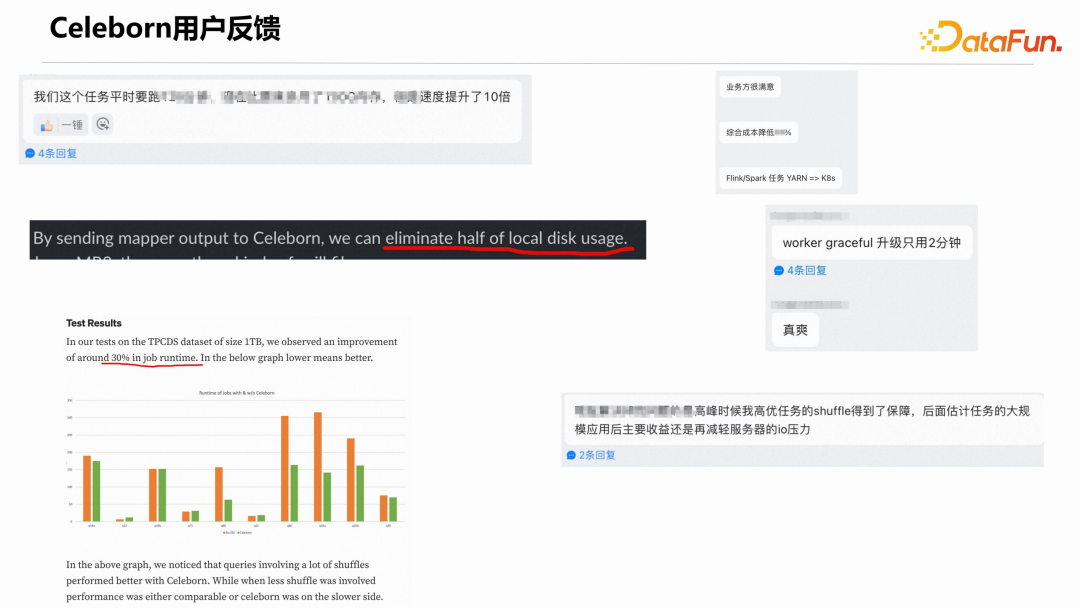Click the chart legend below the bars
Viewport: 1080px width, 608px height.
tap(237, 532)
